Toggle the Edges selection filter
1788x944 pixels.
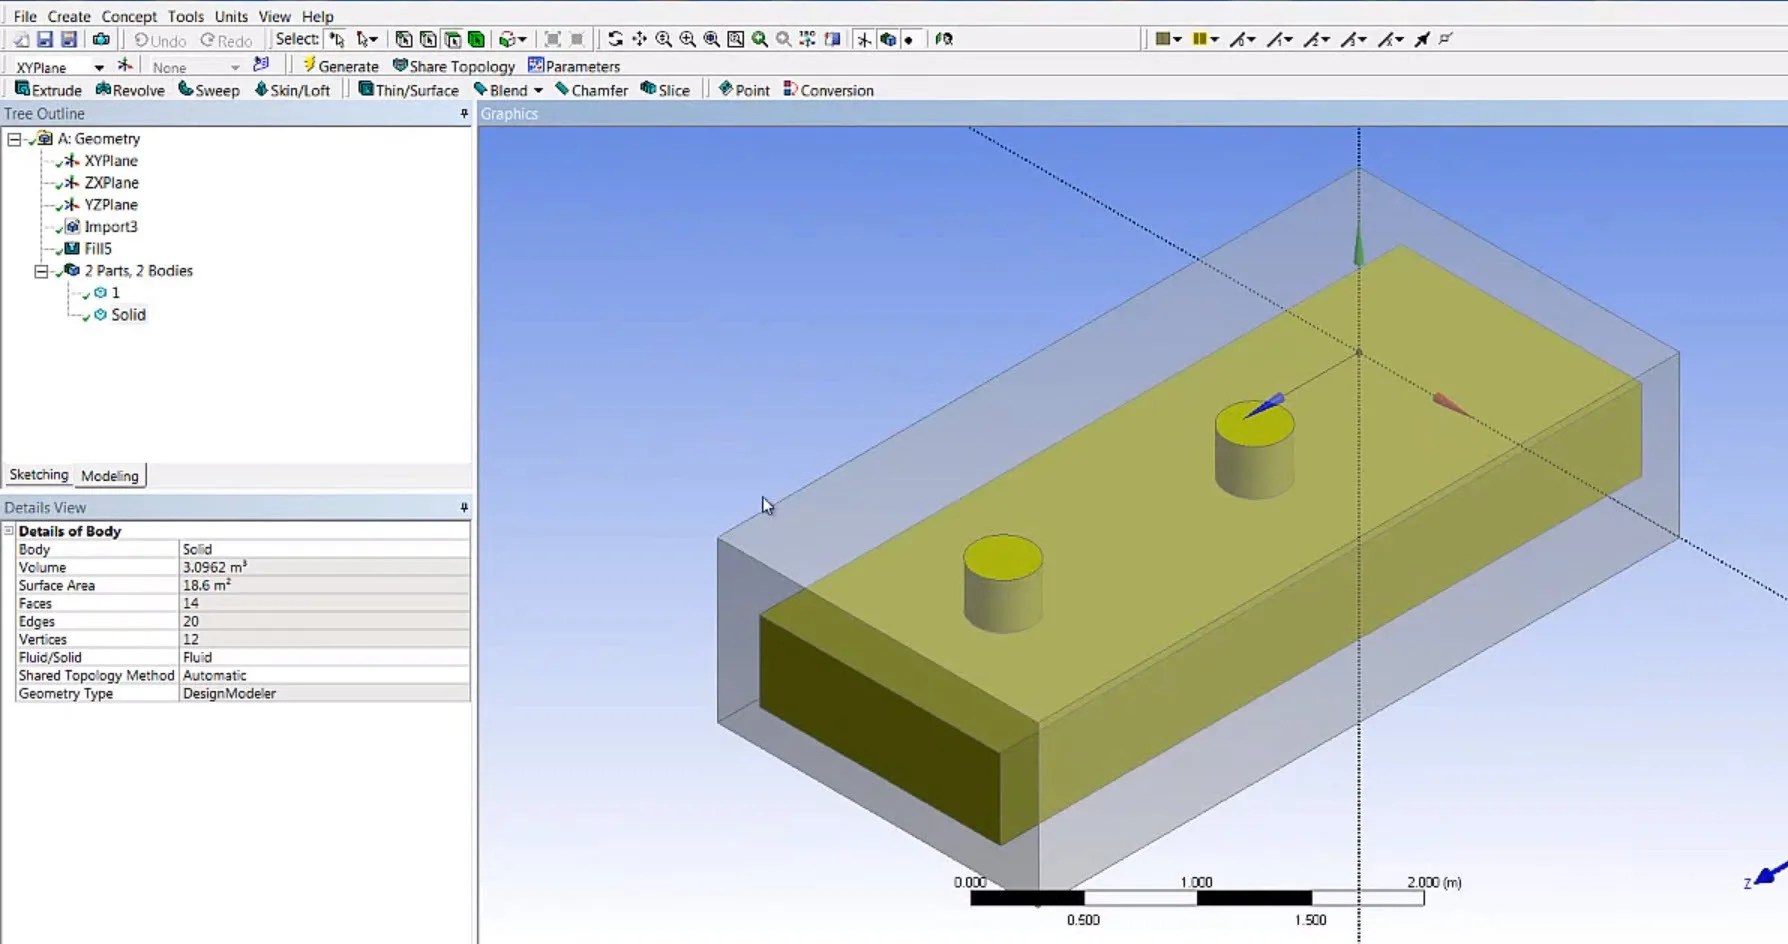coord(428,40)
